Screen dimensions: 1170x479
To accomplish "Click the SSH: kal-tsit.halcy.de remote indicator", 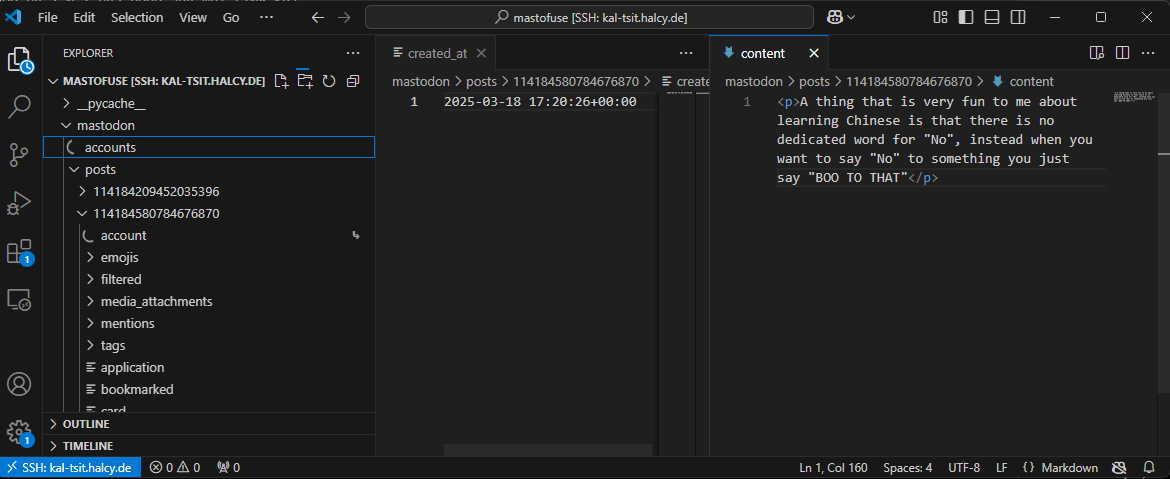I will (x=71, y=468).
